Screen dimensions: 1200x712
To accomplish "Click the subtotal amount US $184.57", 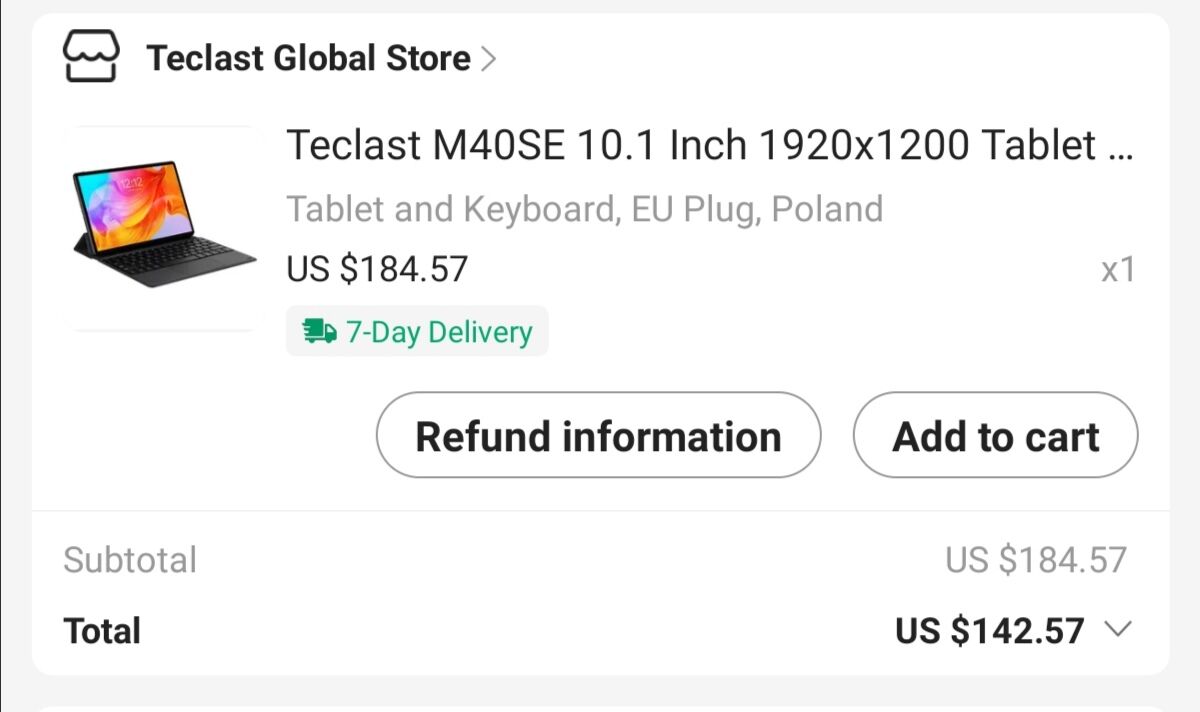I will pos(1036,560).
